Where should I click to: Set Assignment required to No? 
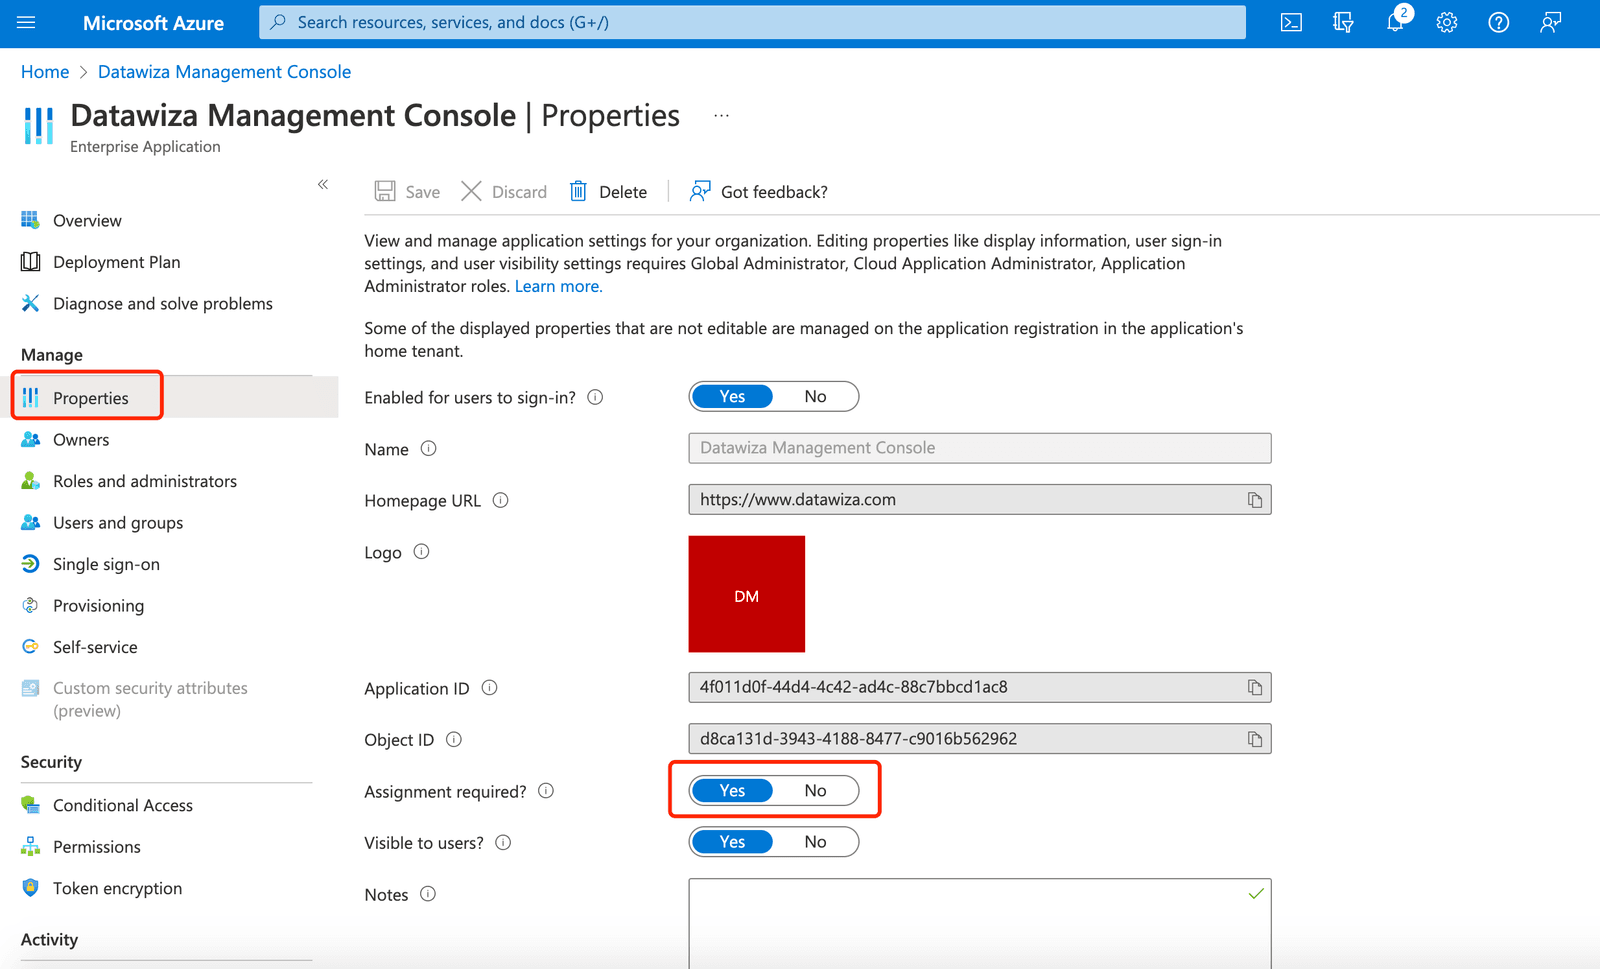tap(815, 791)
